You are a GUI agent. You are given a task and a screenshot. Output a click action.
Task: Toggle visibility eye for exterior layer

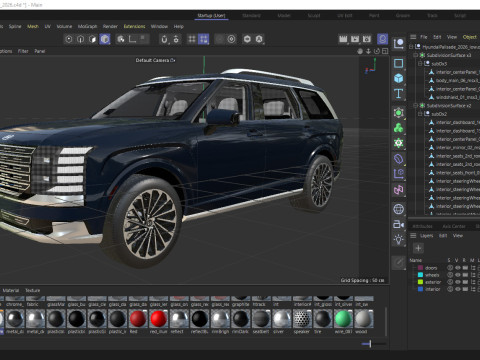point(458,282)
